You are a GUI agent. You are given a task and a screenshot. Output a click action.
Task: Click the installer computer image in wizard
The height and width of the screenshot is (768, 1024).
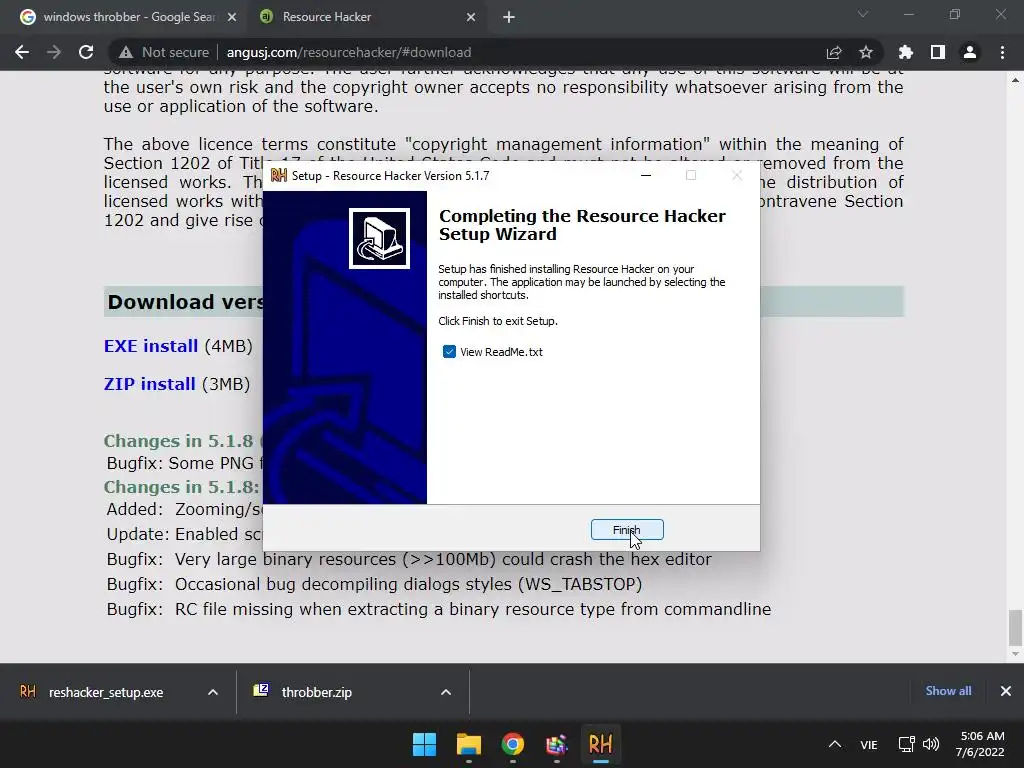[379, 238]
